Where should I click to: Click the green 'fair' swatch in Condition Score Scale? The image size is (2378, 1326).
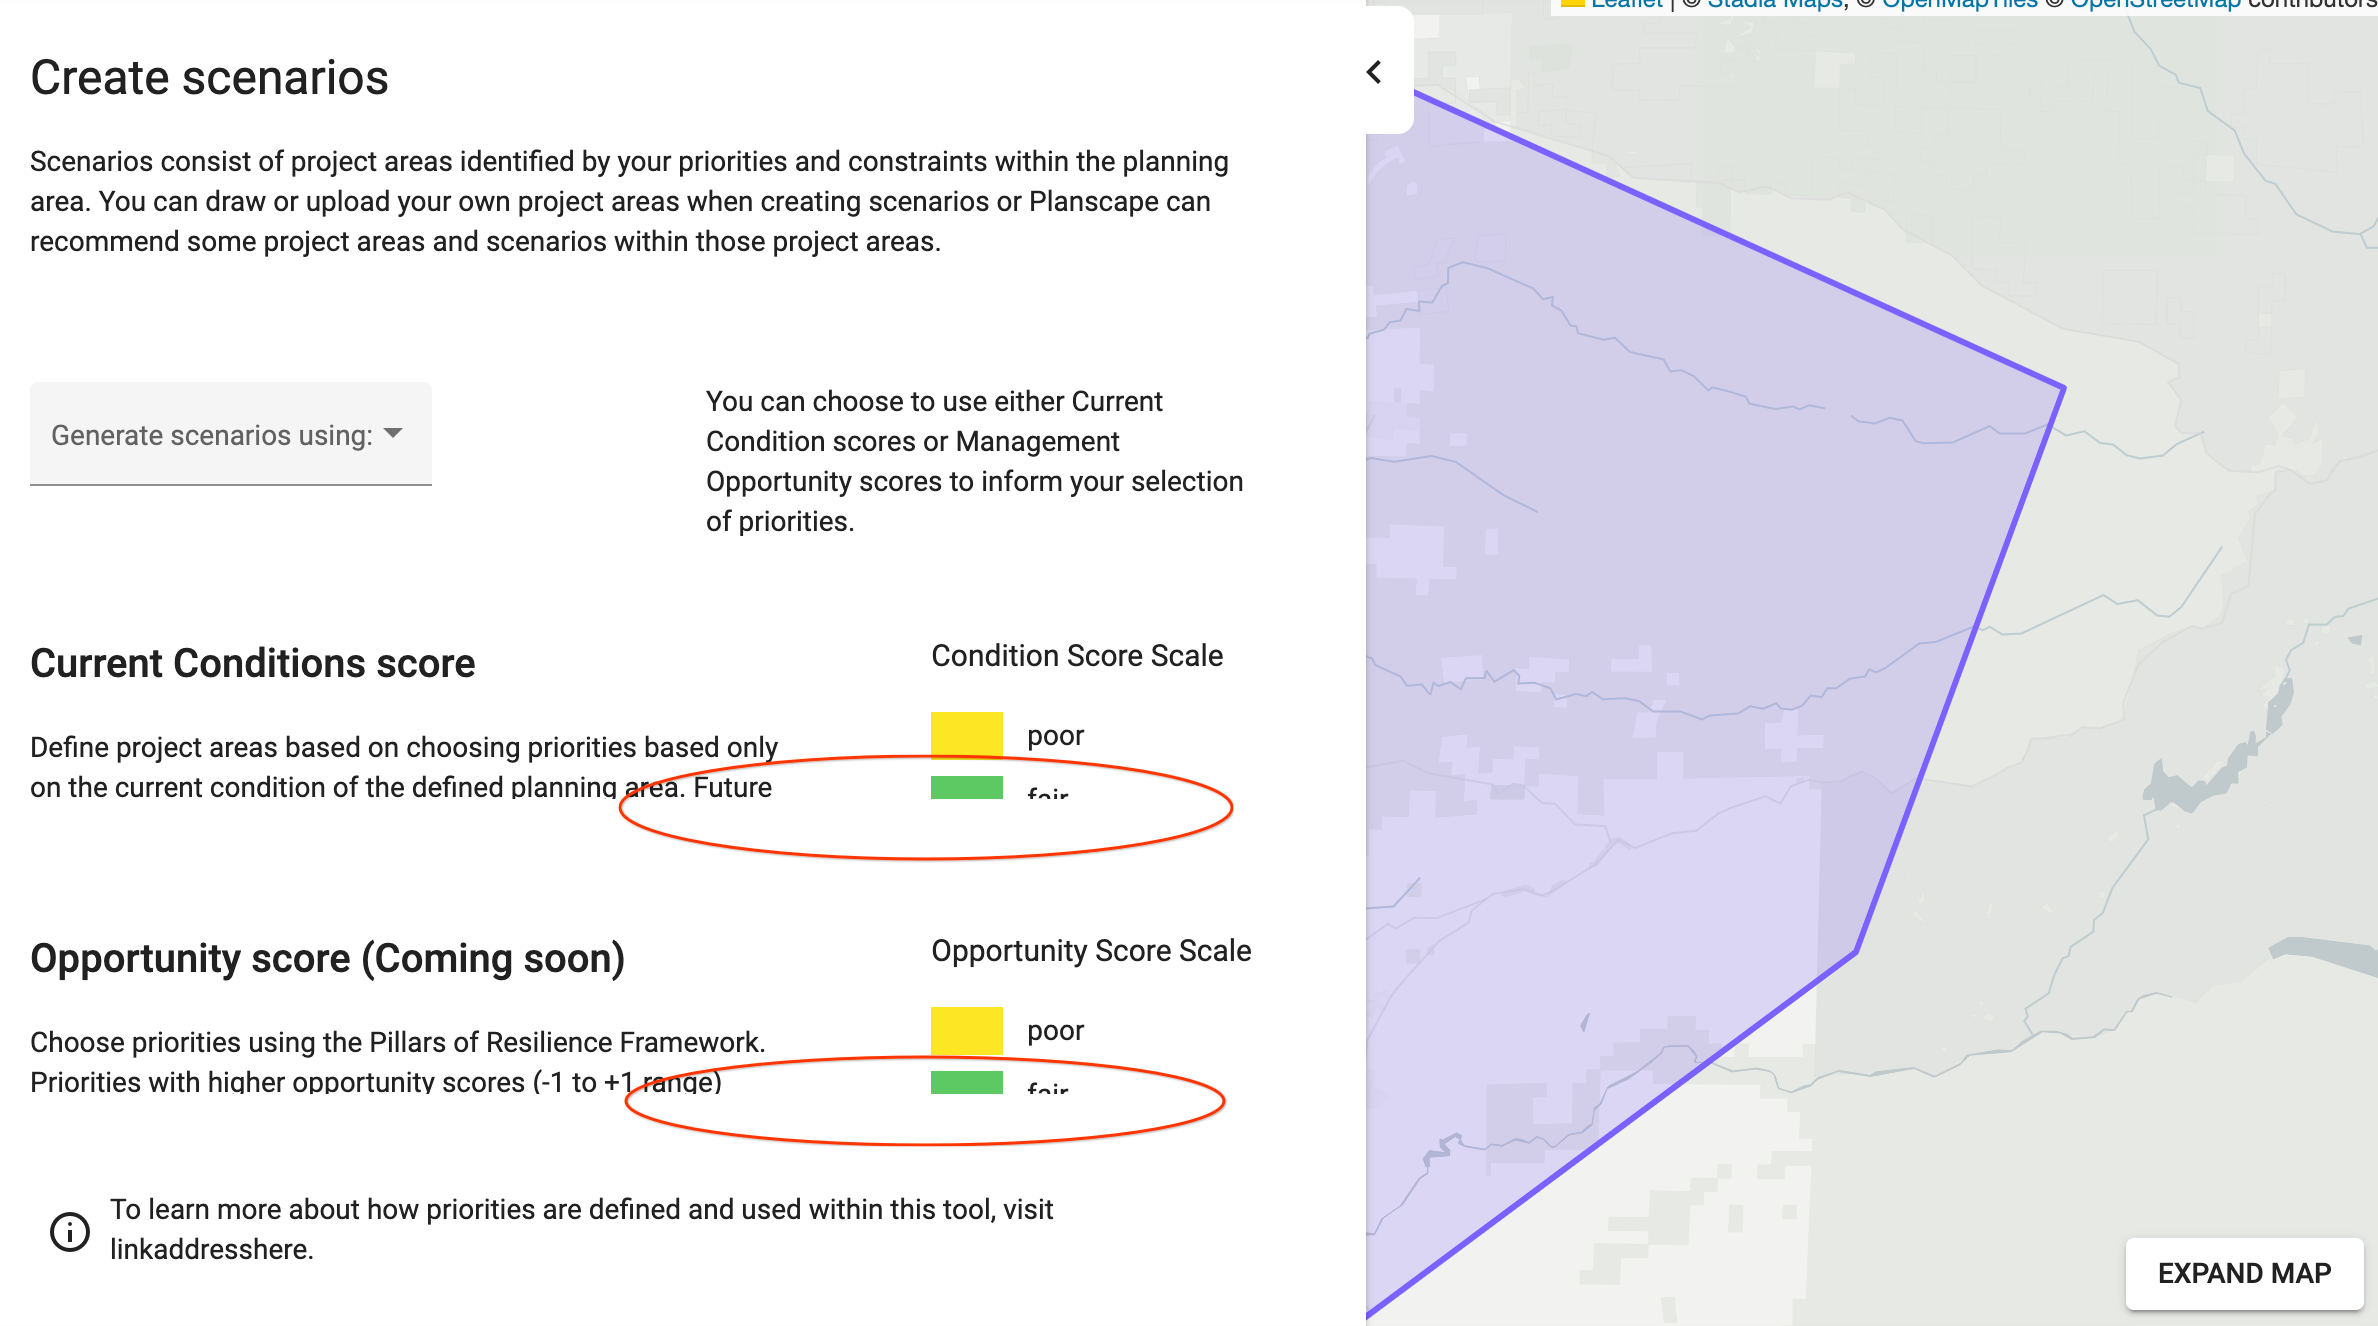tap(965, 789)
